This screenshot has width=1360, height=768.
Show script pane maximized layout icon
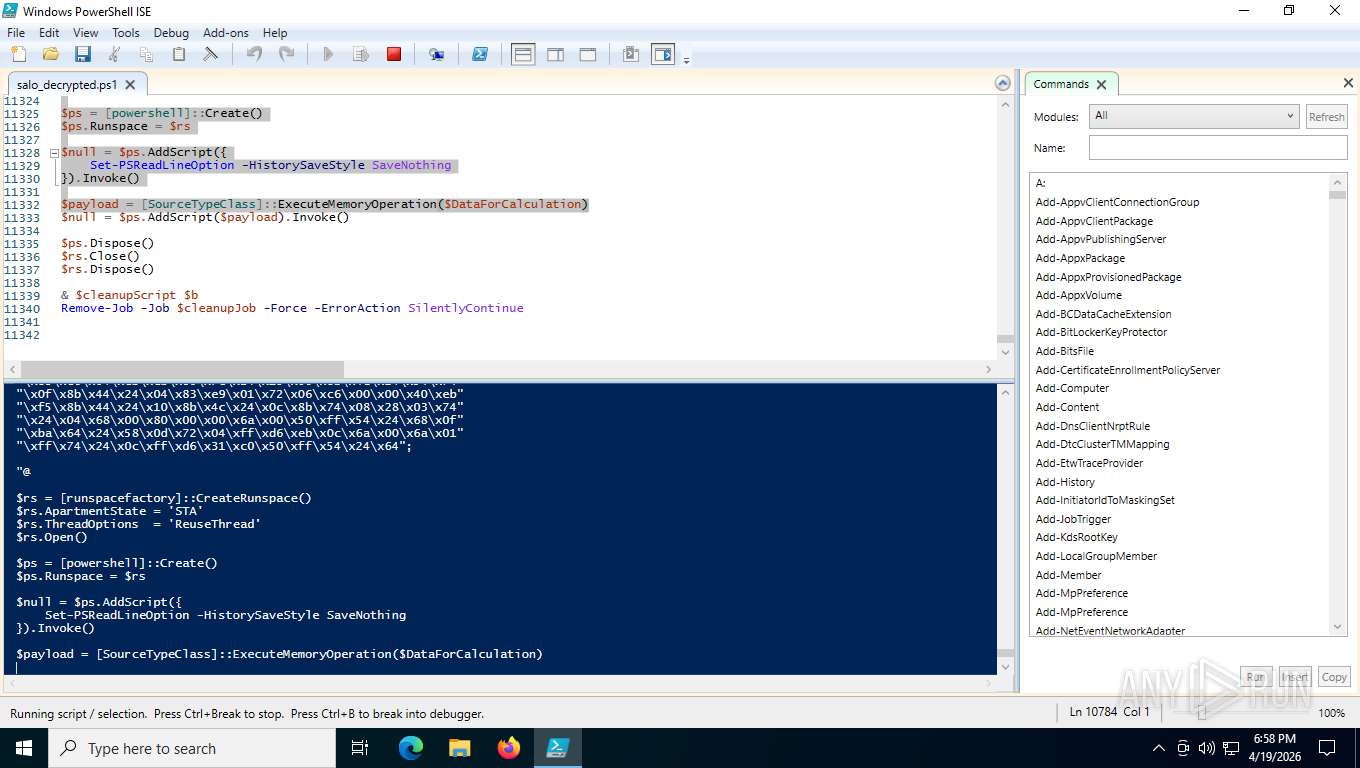tap(588, 54)
